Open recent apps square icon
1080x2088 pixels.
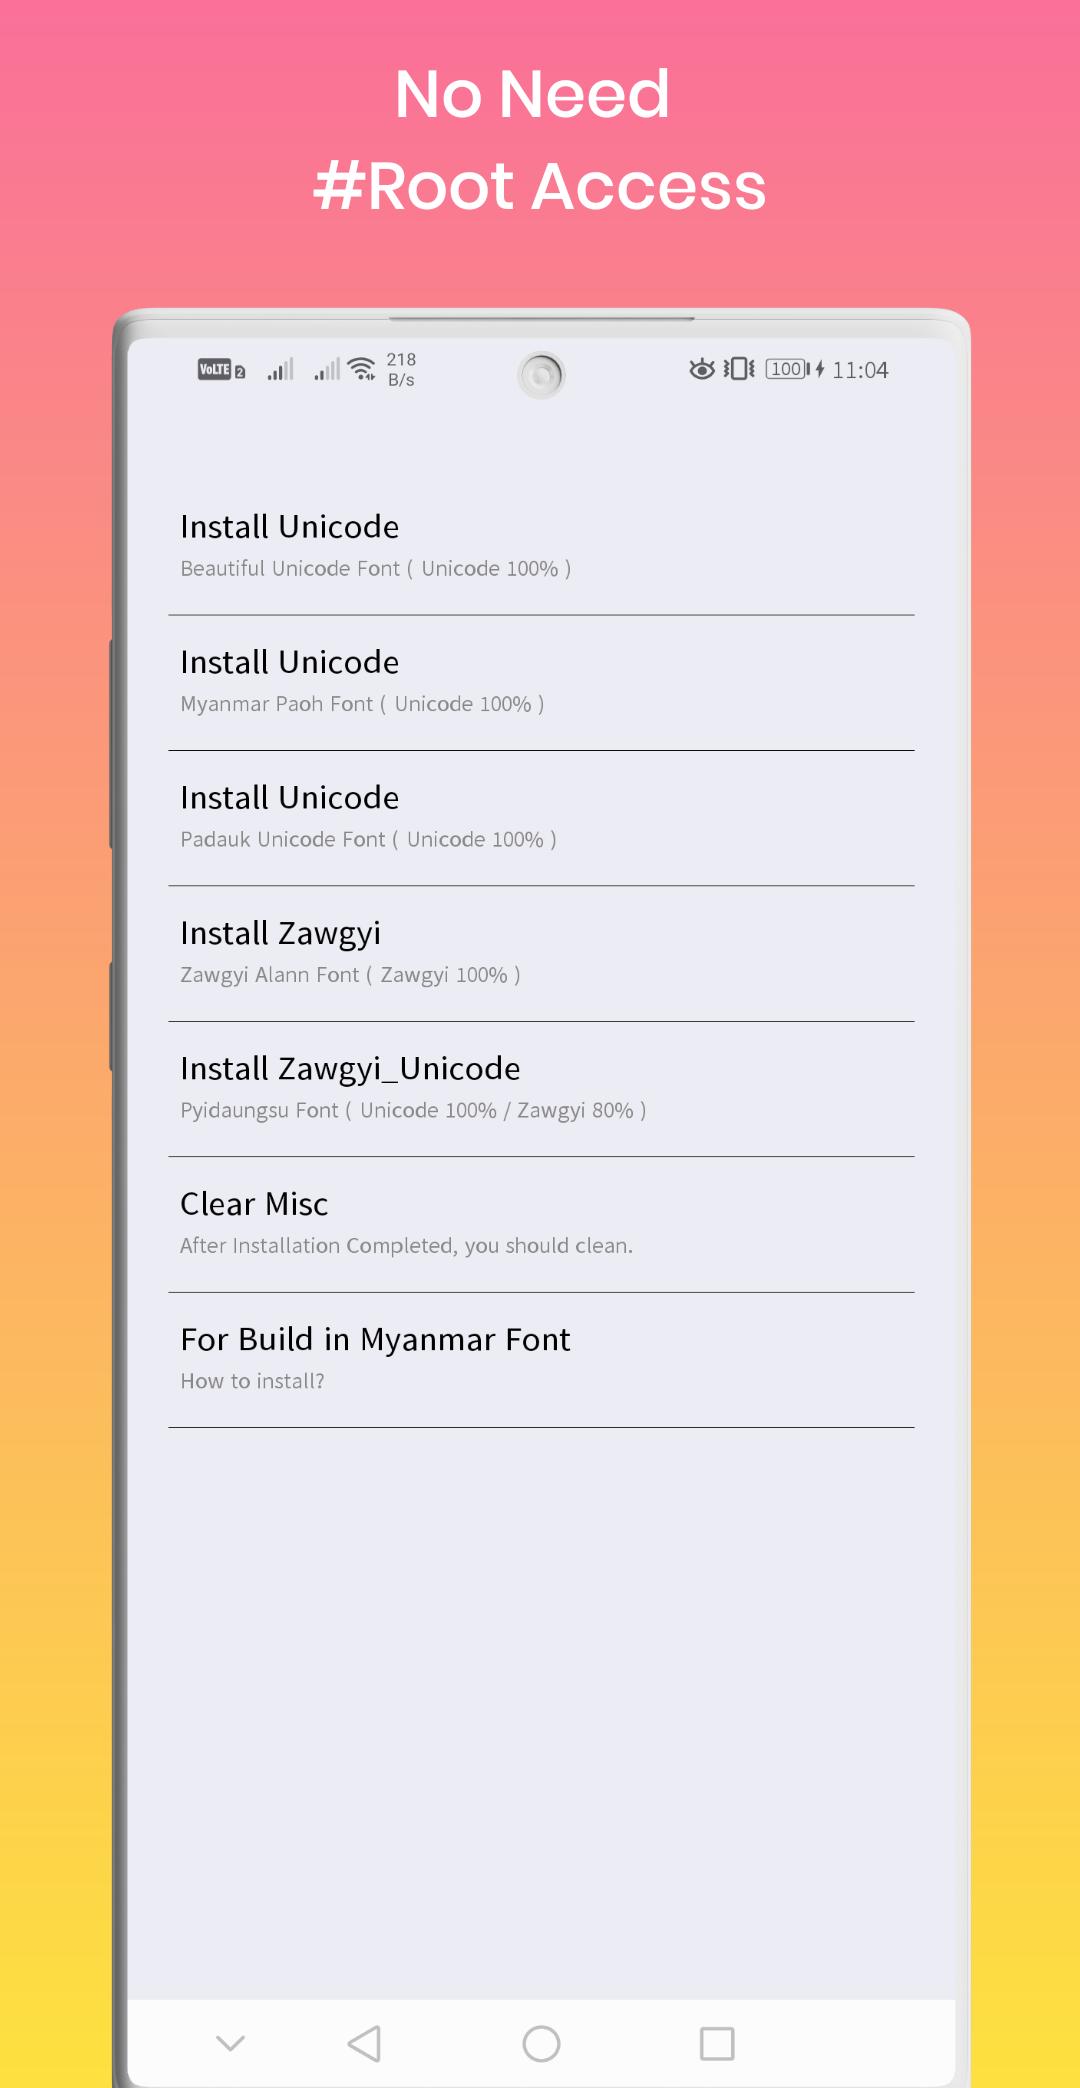(717, 2043)
